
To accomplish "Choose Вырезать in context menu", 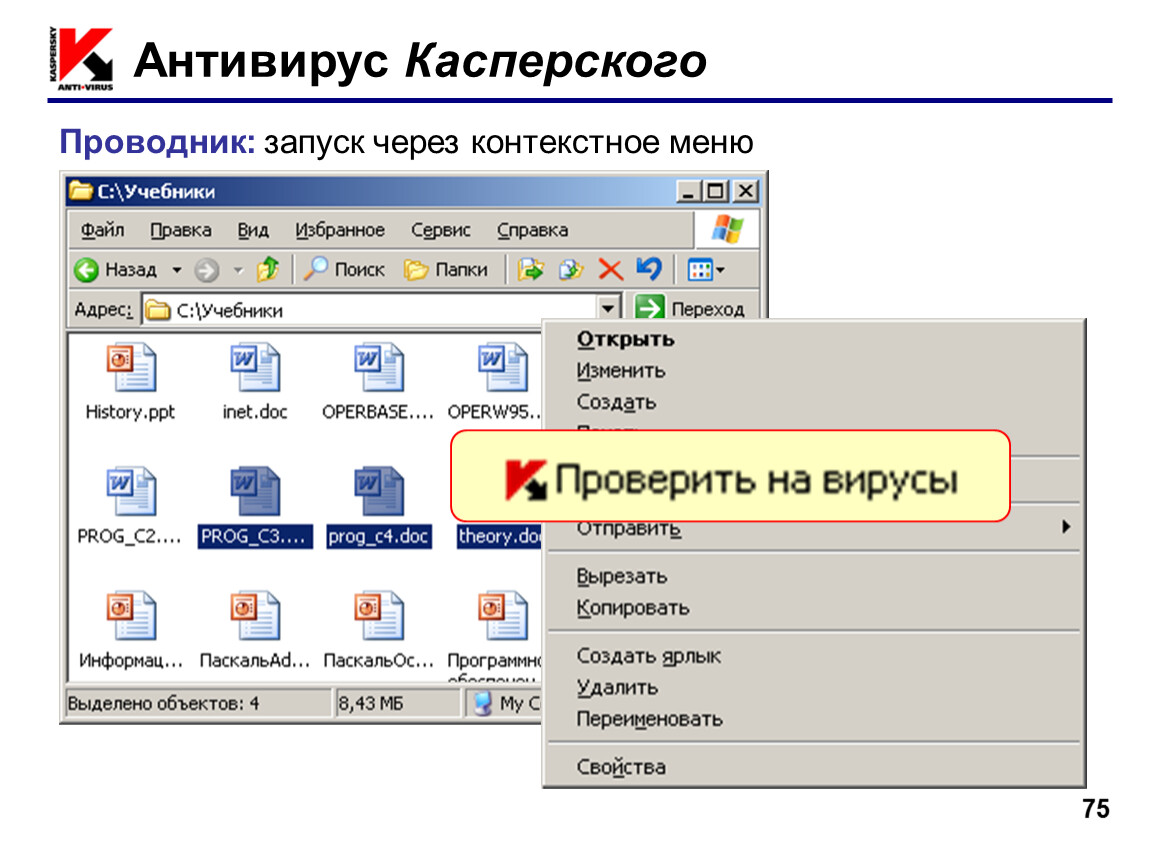I will tap(622, 576).
